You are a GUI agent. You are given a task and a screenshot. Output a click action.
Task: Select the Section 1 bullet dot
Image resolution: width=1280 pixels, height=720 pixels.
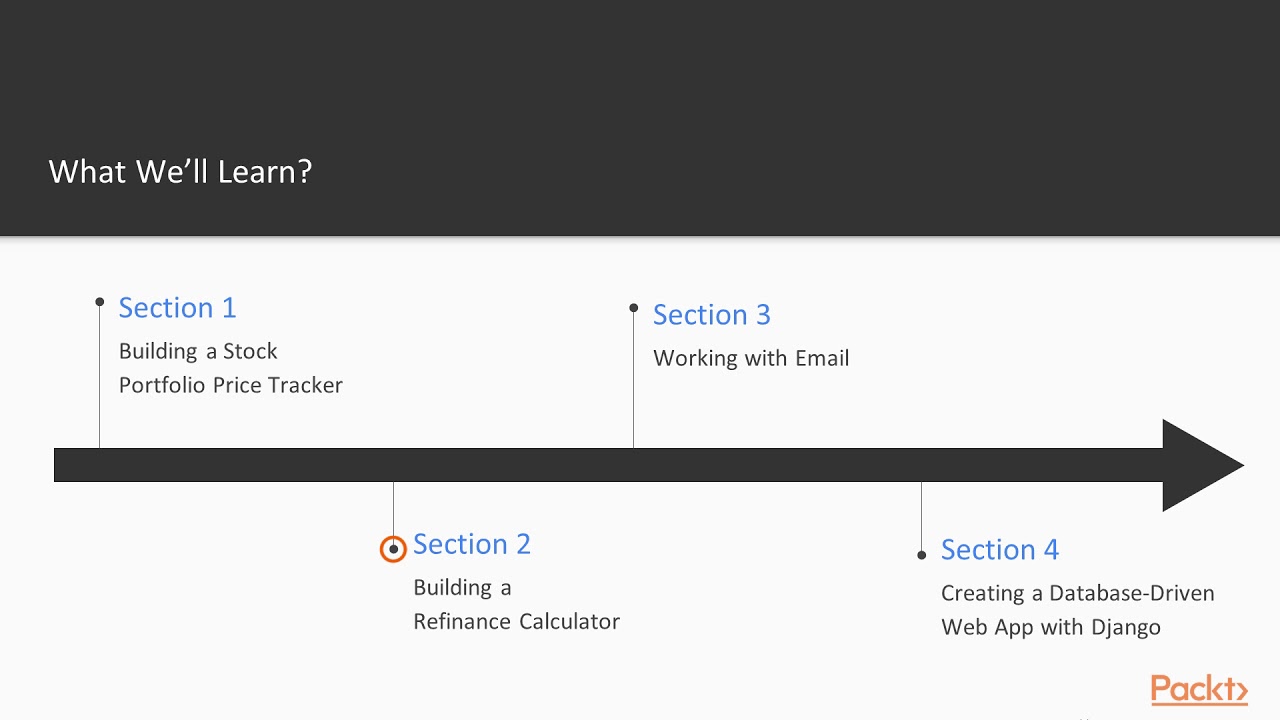(100, 301)
